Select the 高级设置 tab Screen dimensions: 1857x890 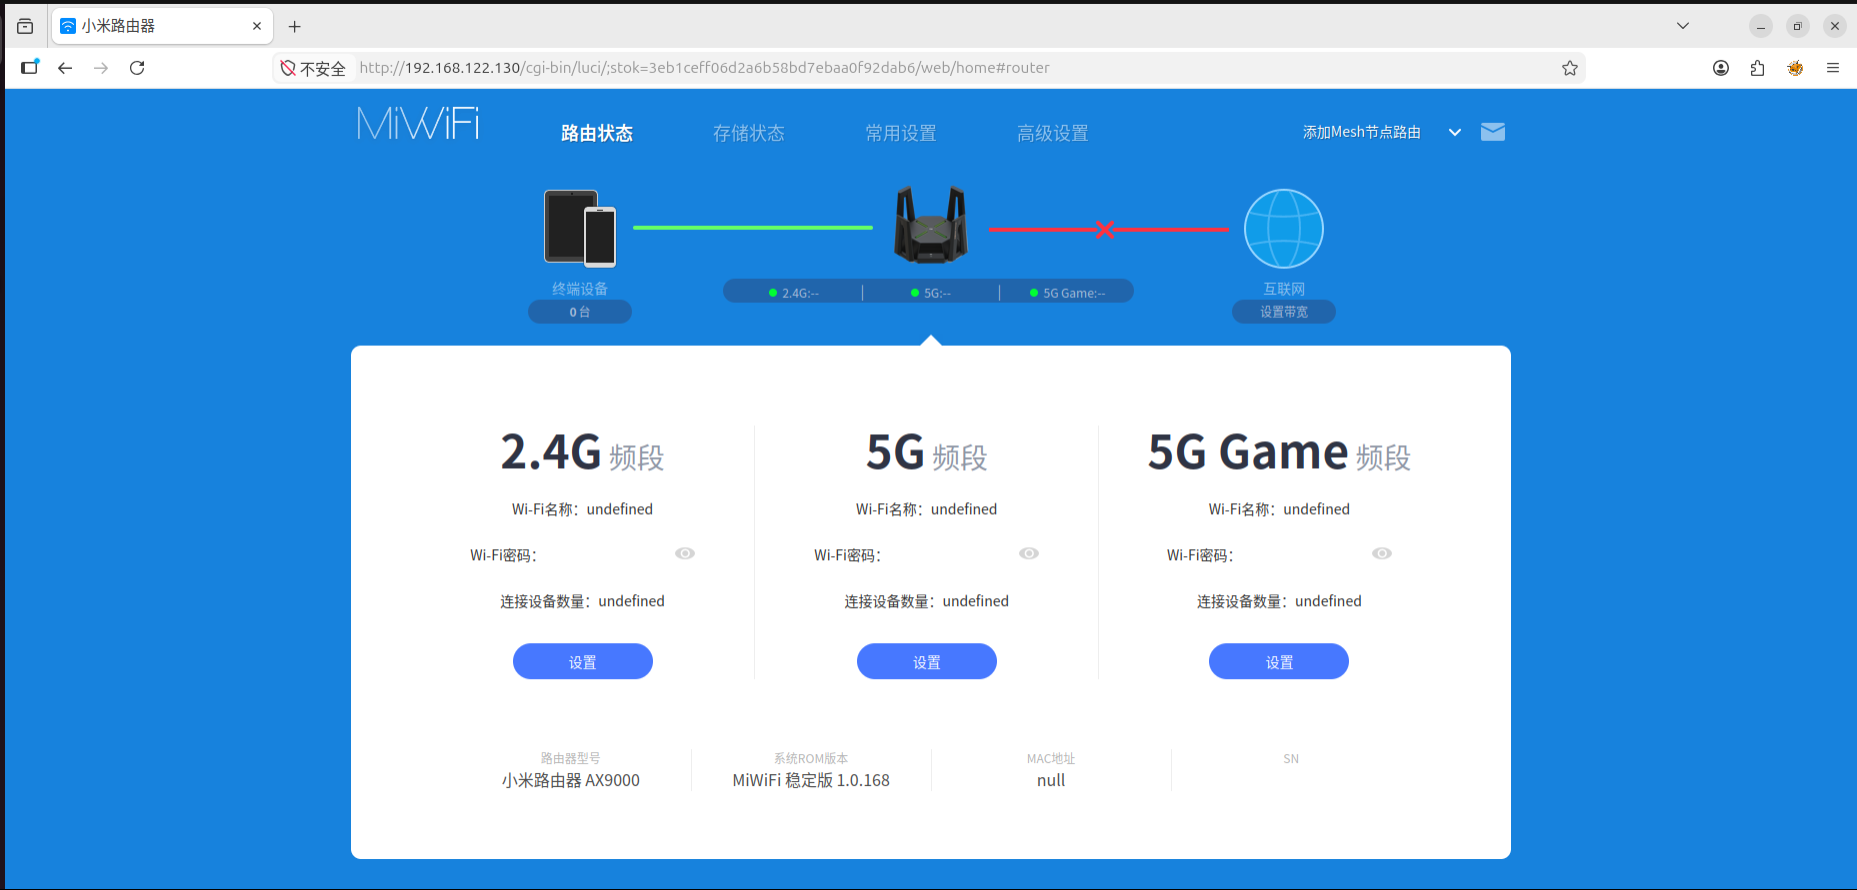(1053, 133)
